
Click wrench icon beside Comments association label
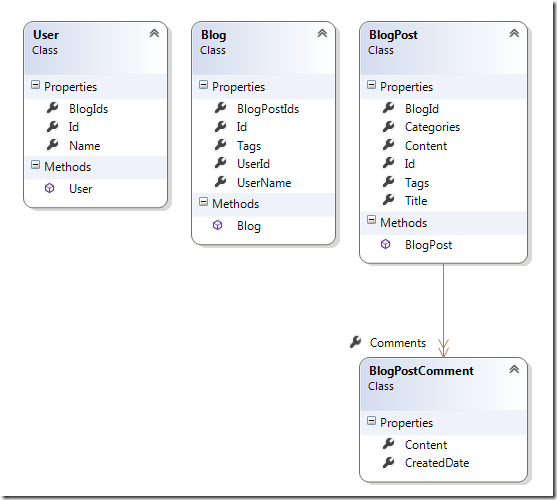355,342
